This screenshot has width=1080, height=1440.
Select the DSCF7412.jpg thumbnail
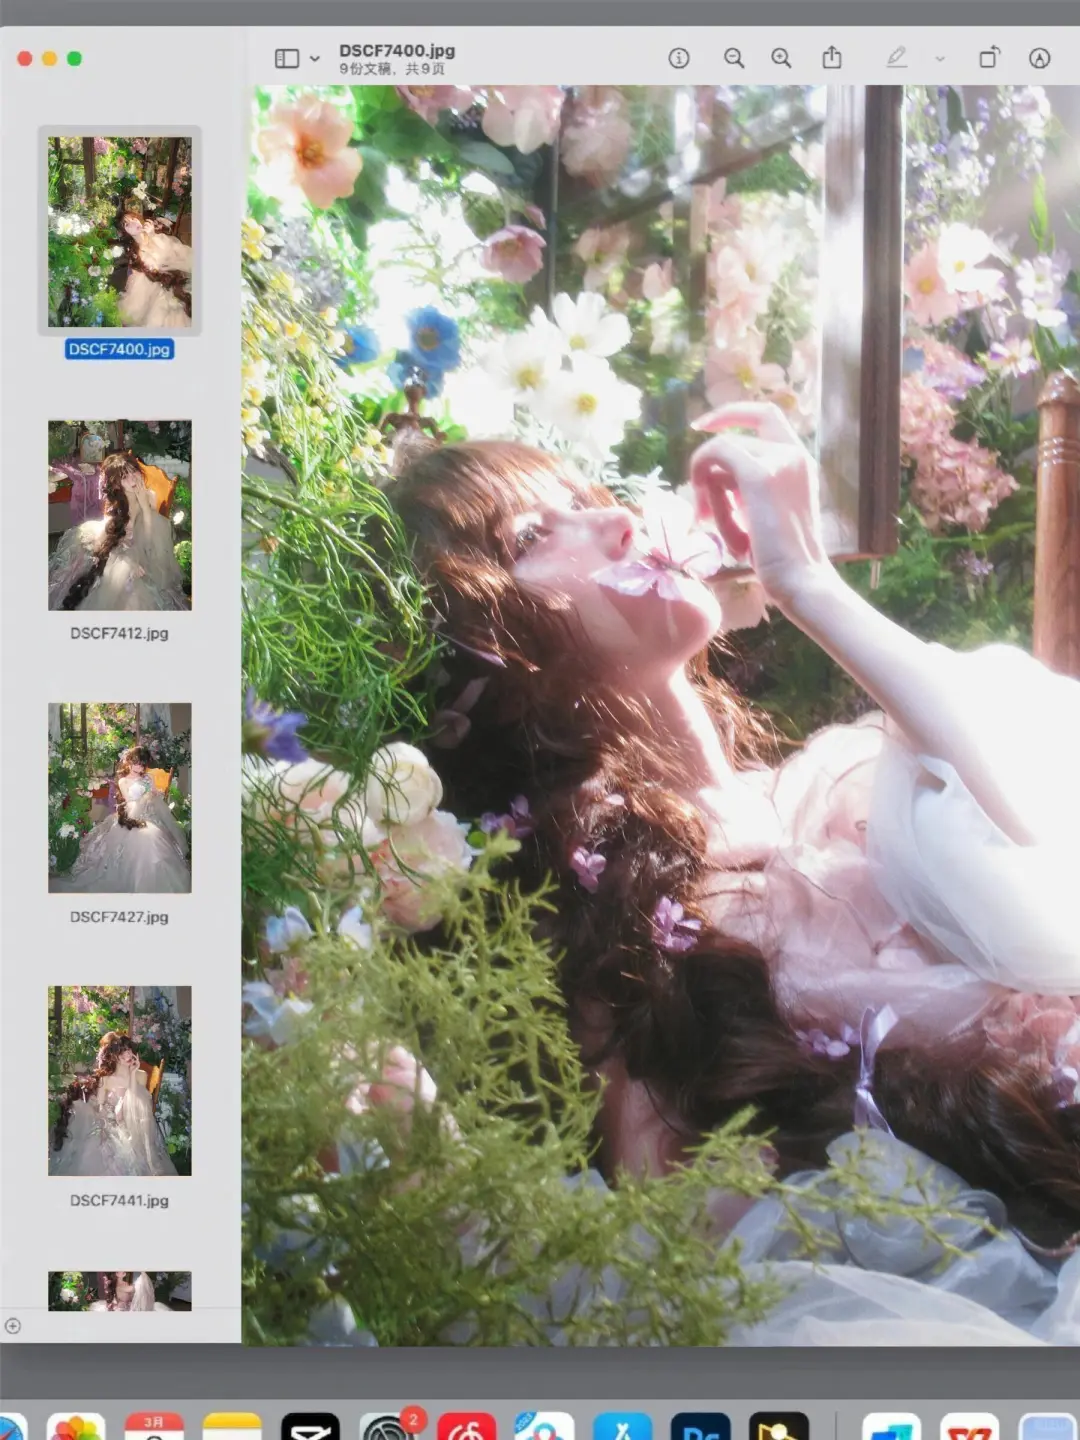coord(120,515)
